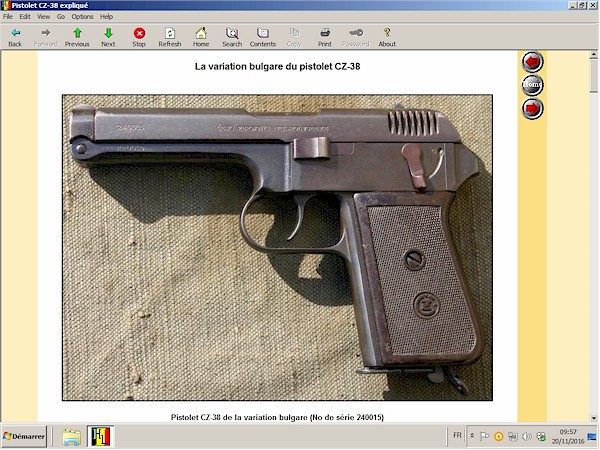
Task: Click the red Stop icon
Action: point(139,33)
